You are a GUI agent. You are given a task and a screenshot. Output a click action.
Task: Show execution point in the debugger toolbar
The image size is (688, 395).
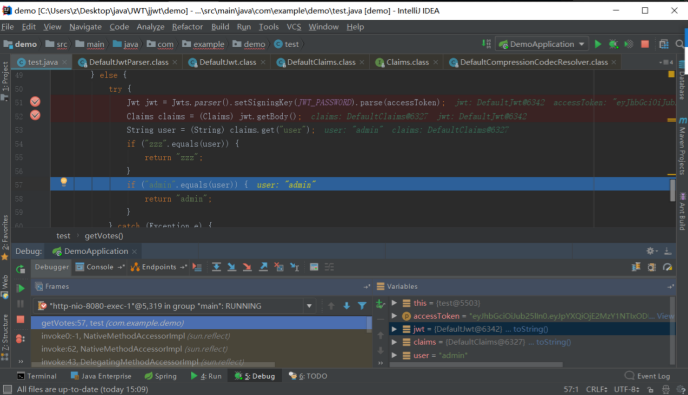click(x=197, y=267)
